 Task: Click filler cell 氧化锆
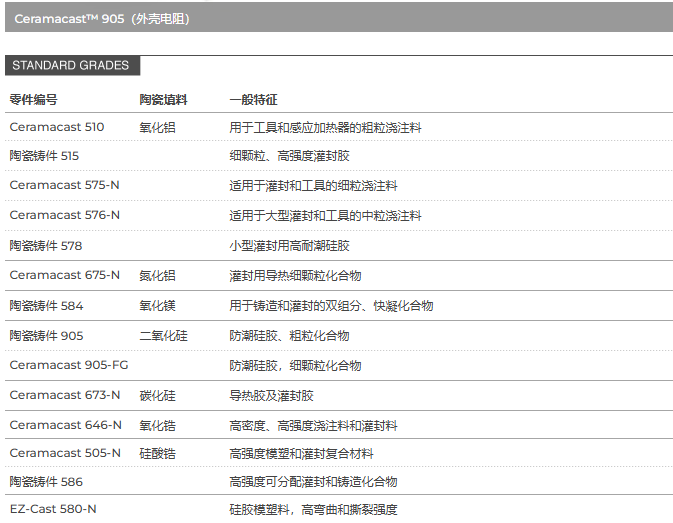coord(157,426)
